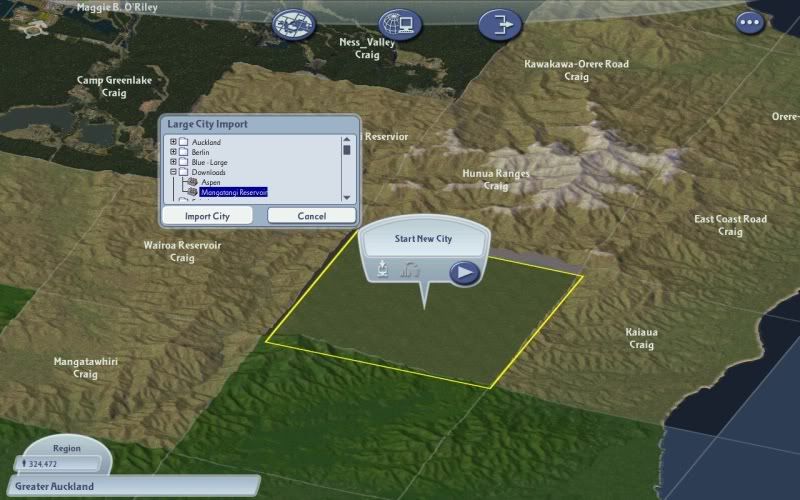Click the Cancel button
The height and width of the screenshot is (500, 800).
click(x=312, y=216)
